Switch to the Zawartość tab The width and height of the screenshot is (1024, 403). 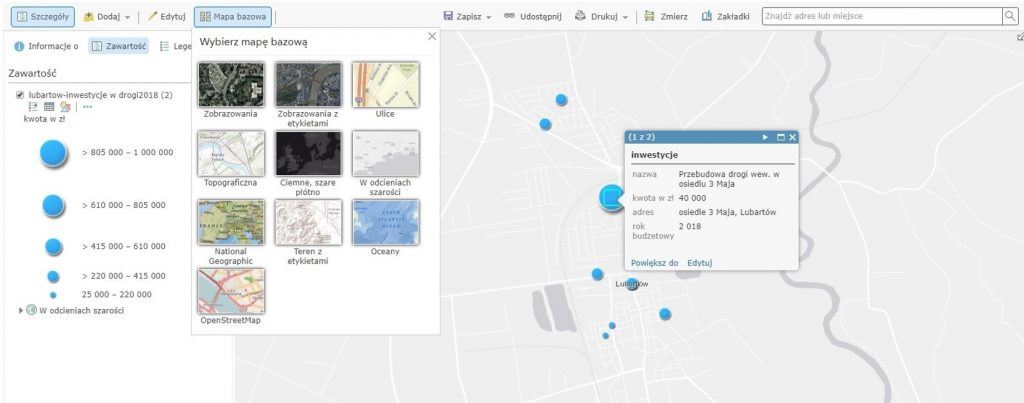pyautogui.click(x=119, y=46)
